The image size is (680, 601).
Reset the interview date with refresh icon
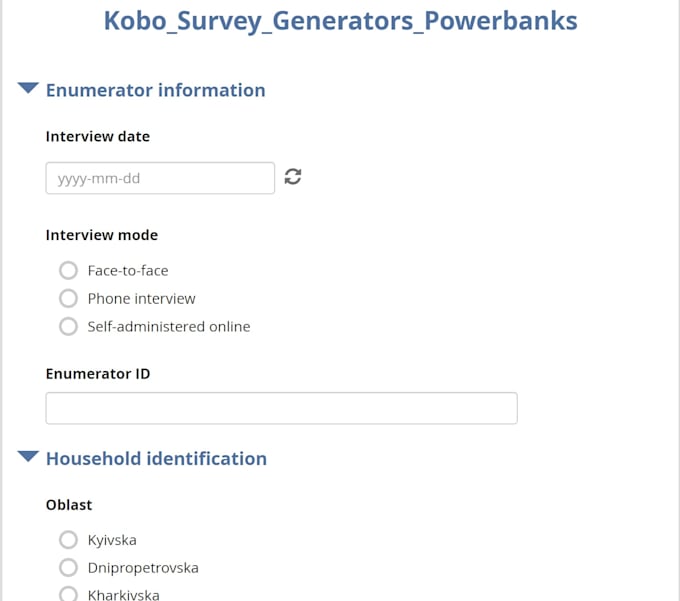pyautogui.click(x=293, y=176)
